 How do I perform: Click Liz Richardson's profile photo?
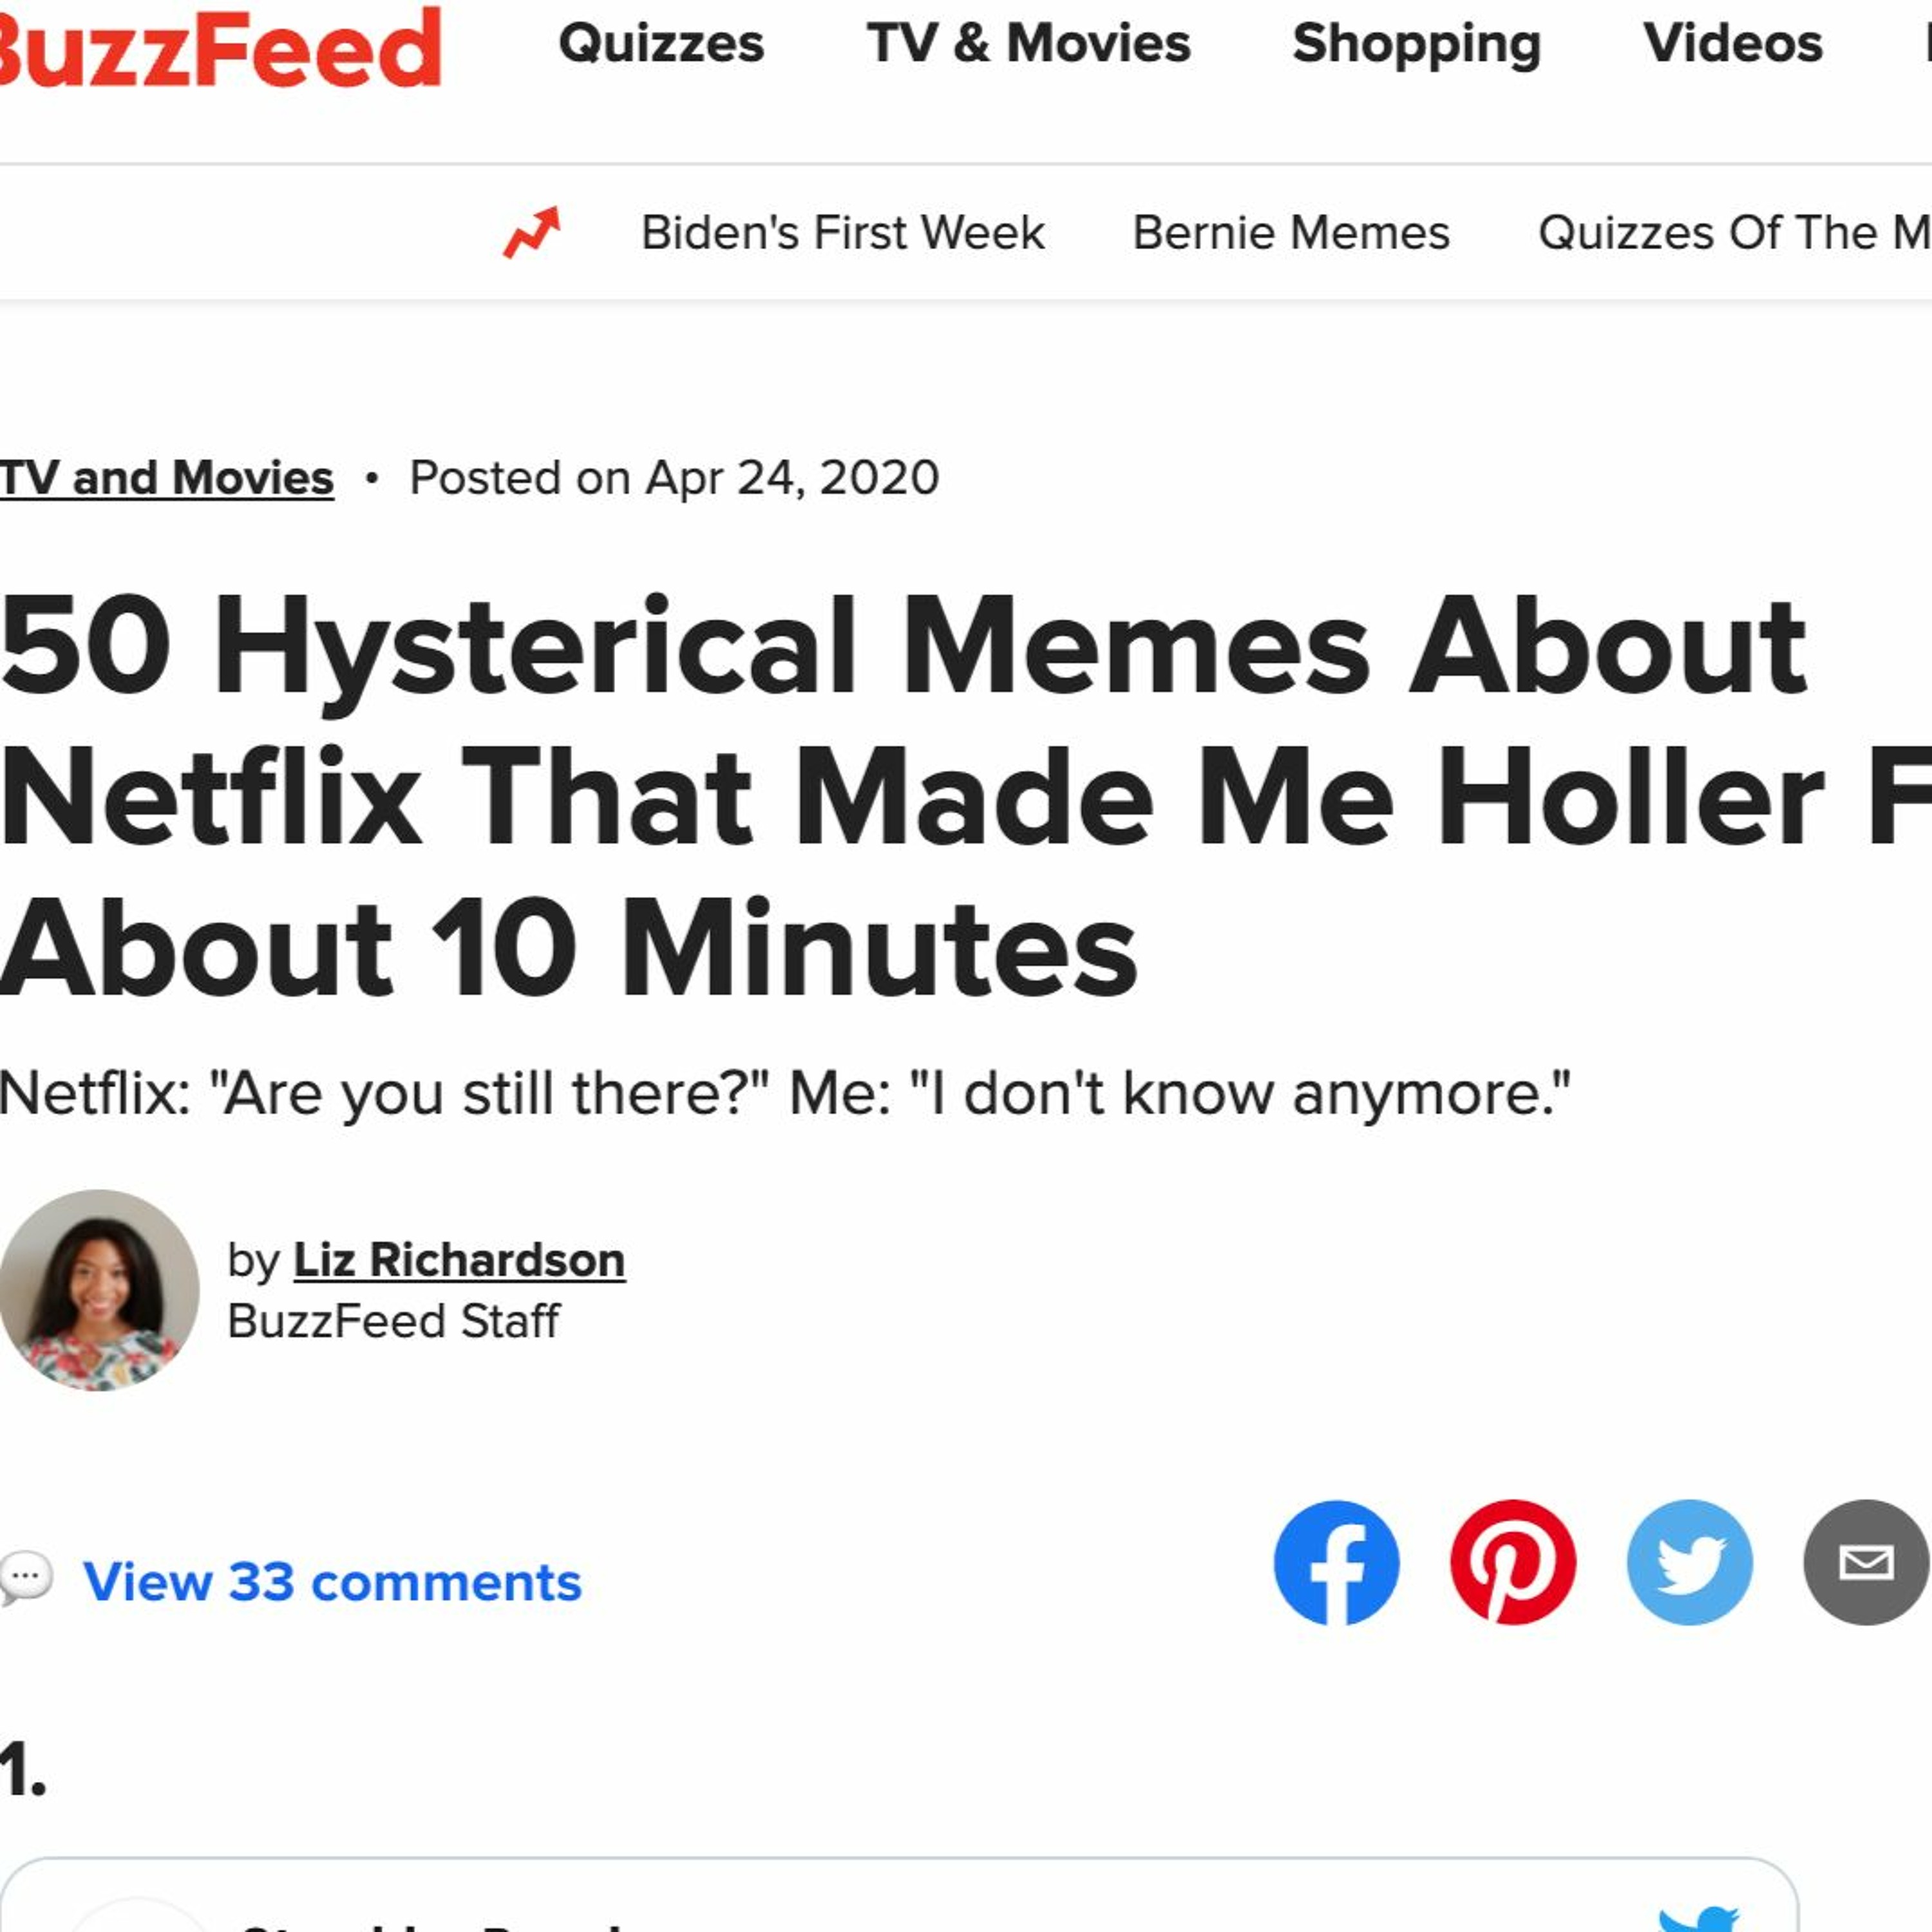(x=99, y=1290)
